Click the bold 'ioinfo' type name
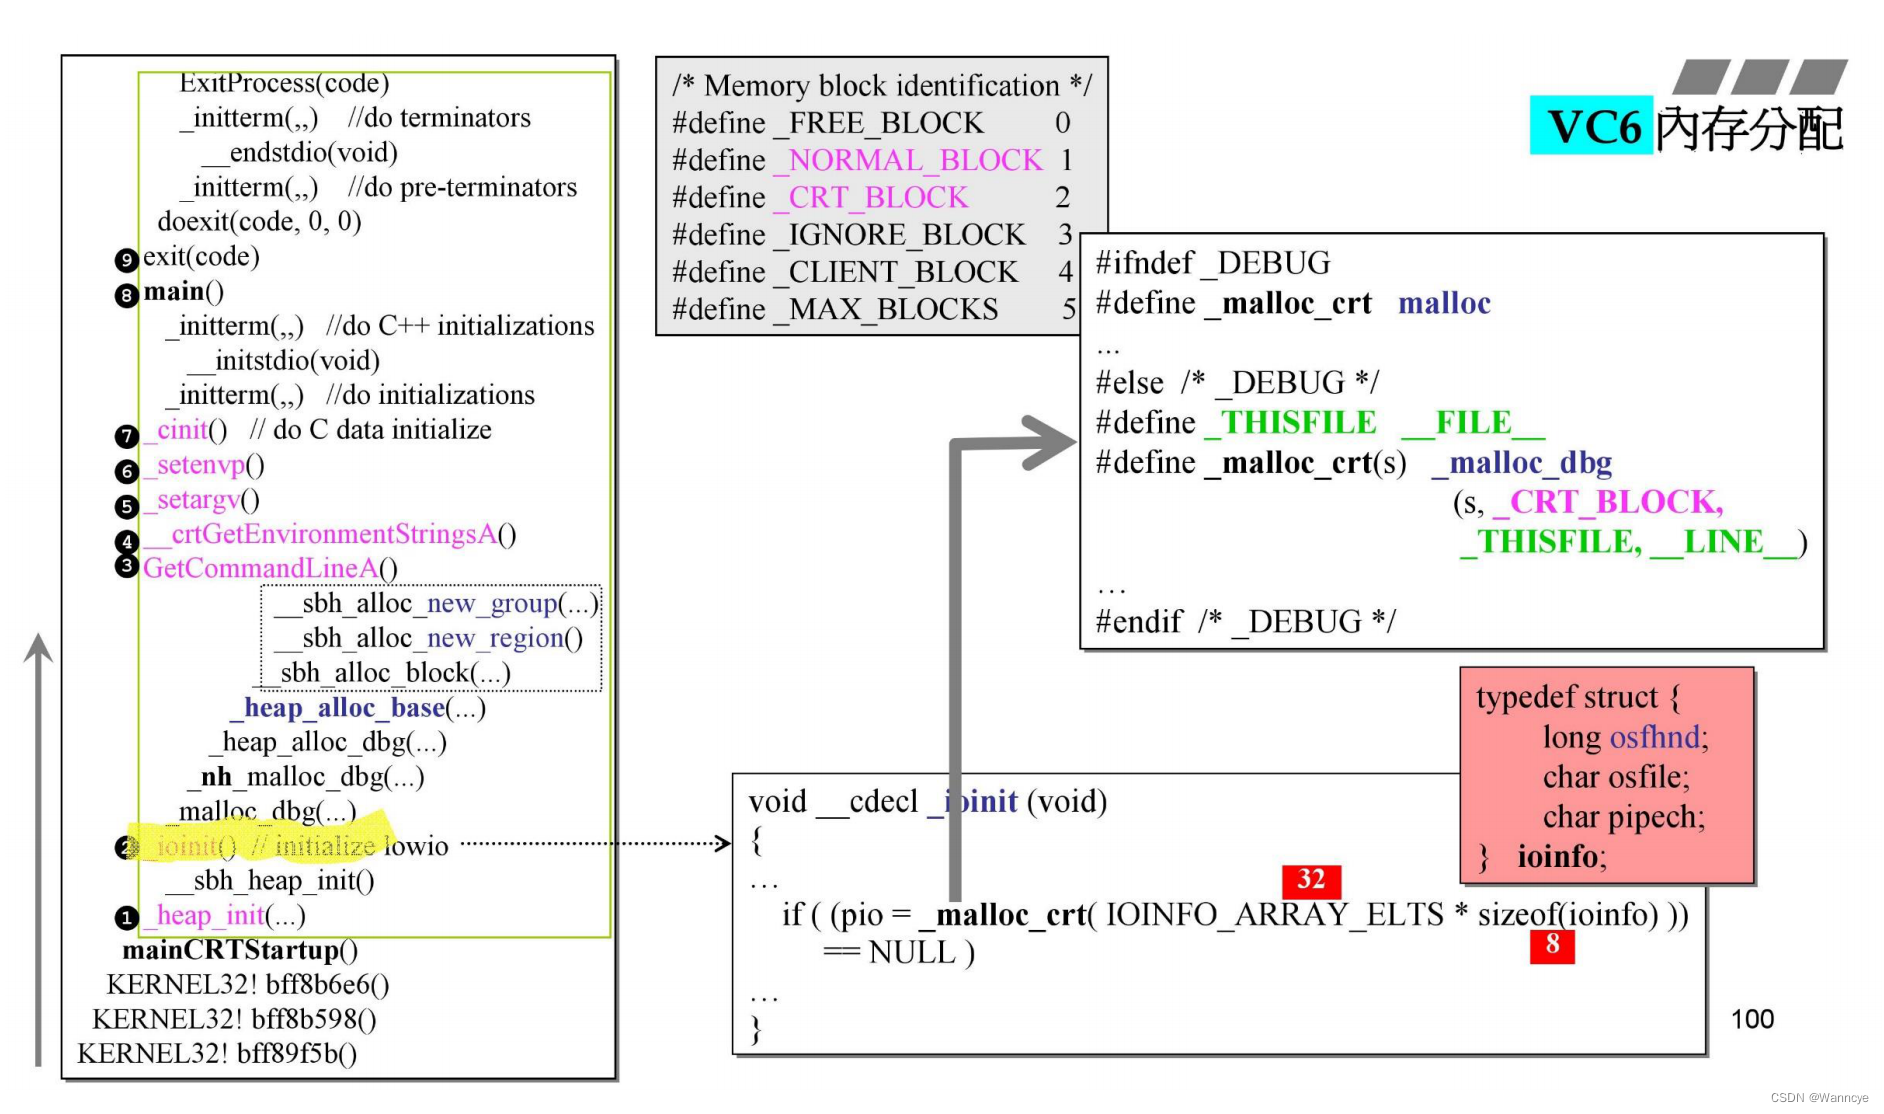The width and height of the screenshot is (1884, 1114). [x=1557, y=857]
